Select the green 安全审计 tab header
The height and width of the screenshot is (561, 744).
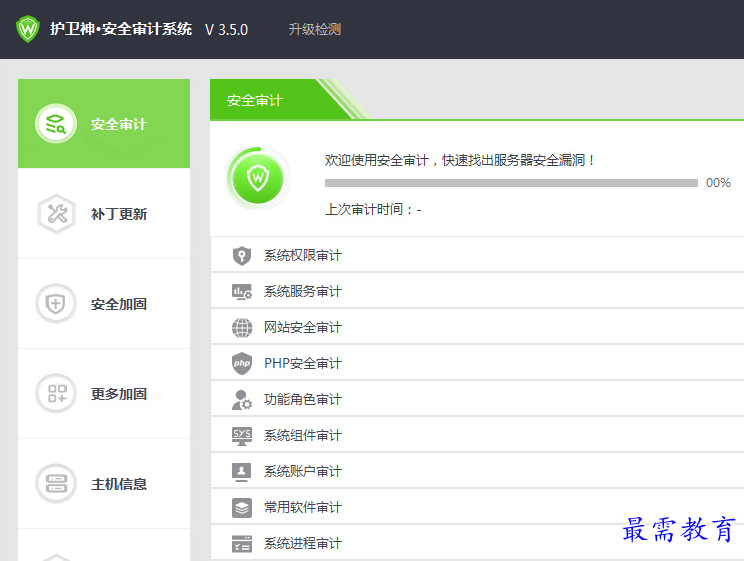click(280, 100)
